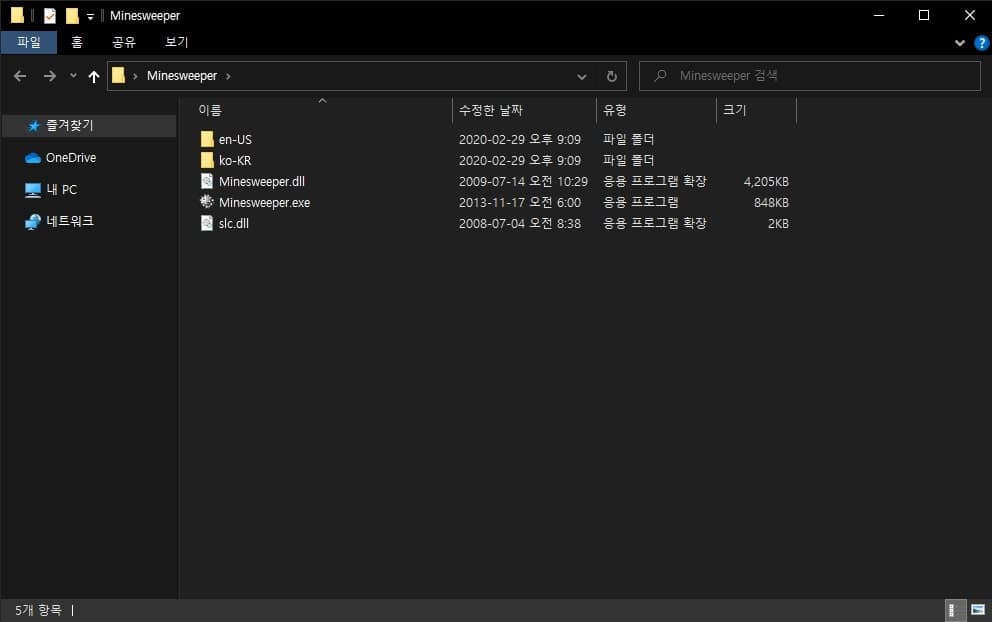Viewport: 992px width, 622px height.
Task: Click the ko-KR folder icon
Action: coord(207,160)
